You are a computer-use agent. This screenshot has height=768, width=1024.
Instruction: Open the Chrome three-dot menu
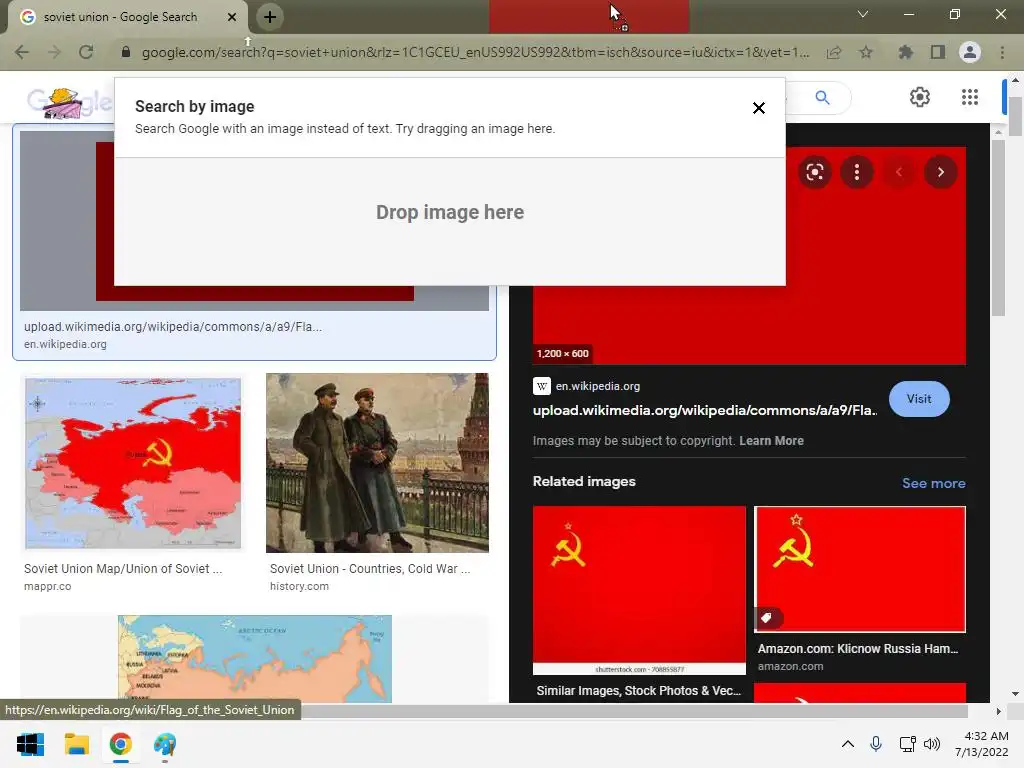click(x=1002, y=52)
